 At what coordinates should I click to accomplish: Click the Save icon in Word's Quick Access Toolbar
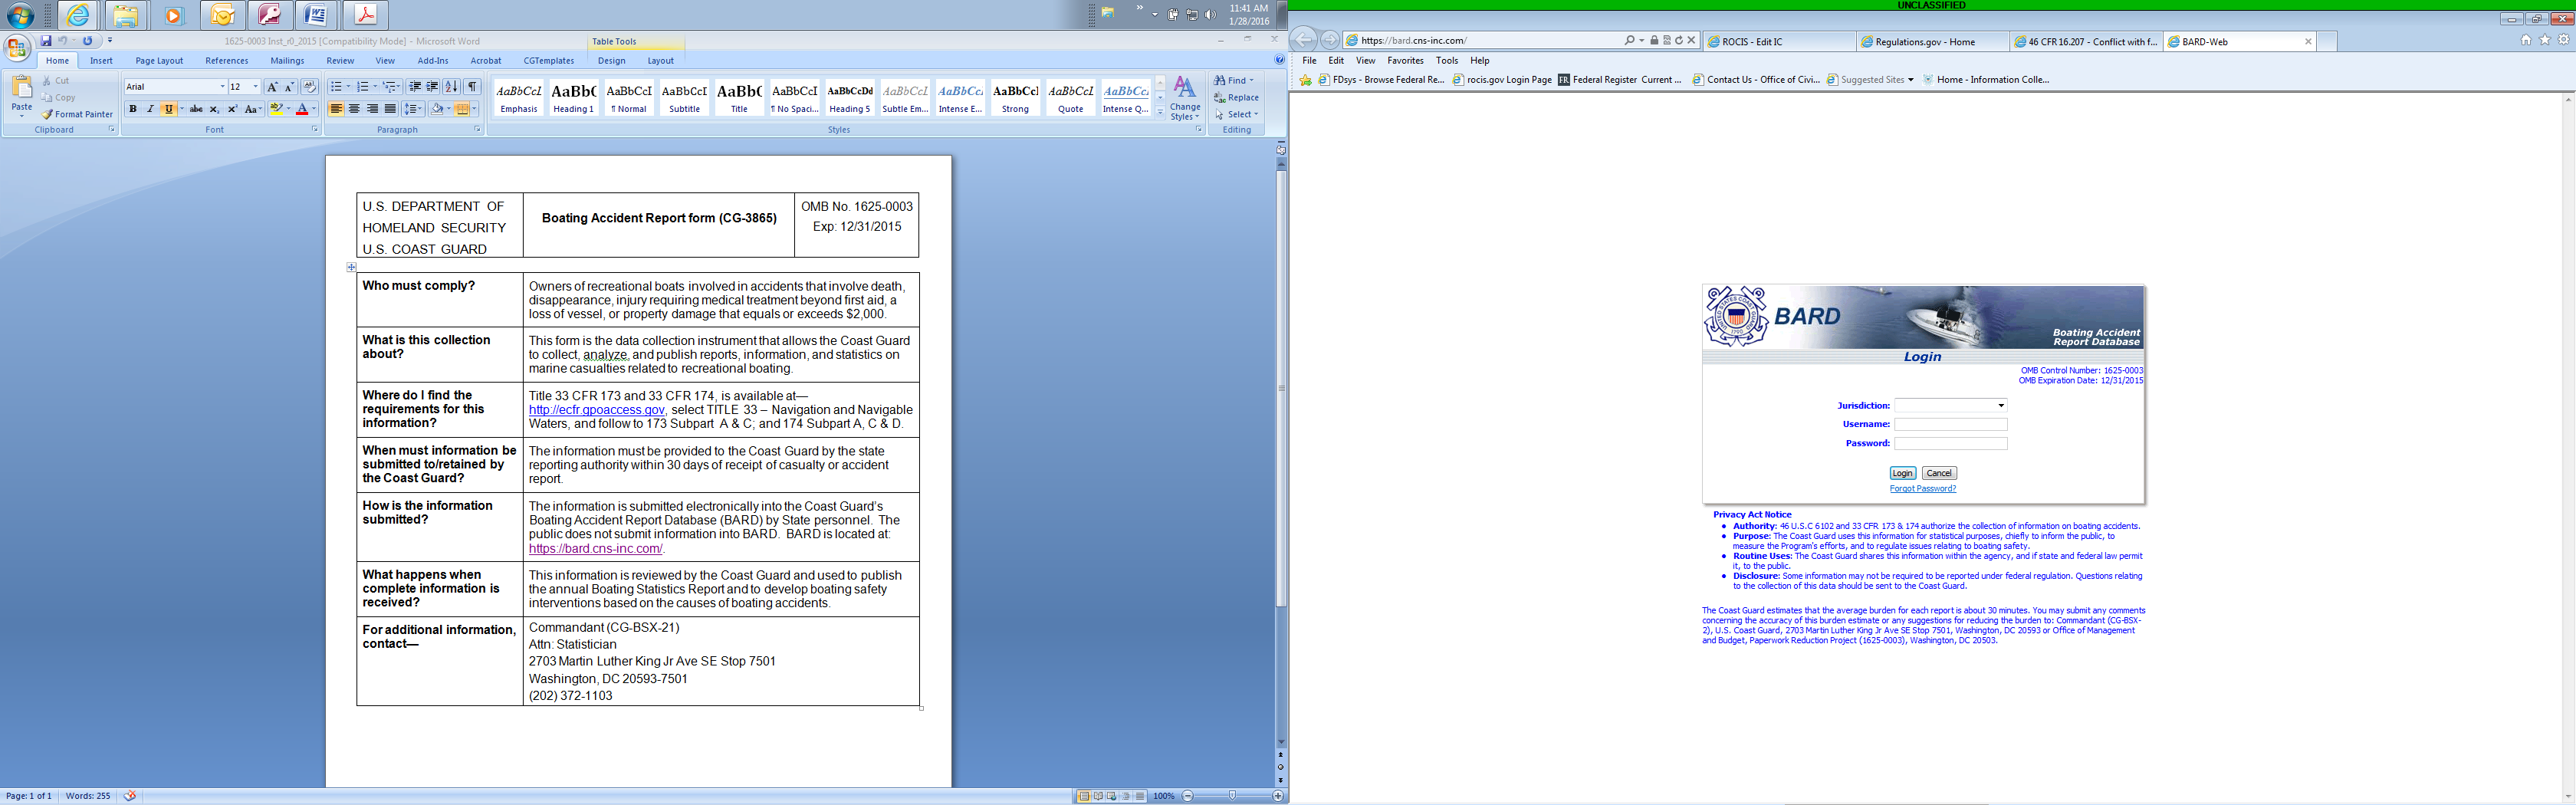tap(46, 41)
